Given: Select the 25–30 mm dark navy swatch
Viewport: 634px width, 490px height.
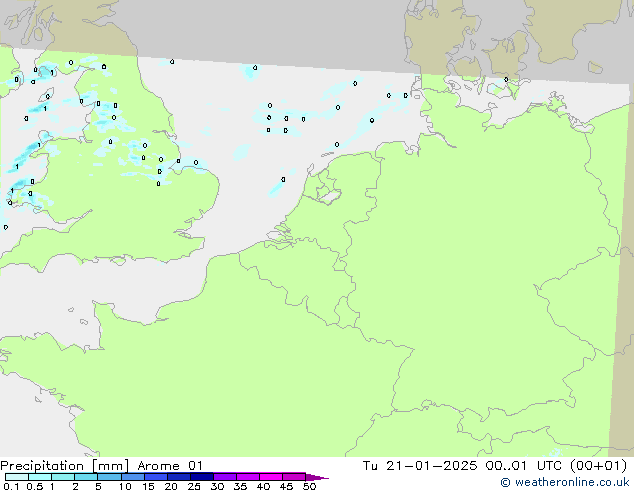Looking at the screenshot, I should point(202,477).
